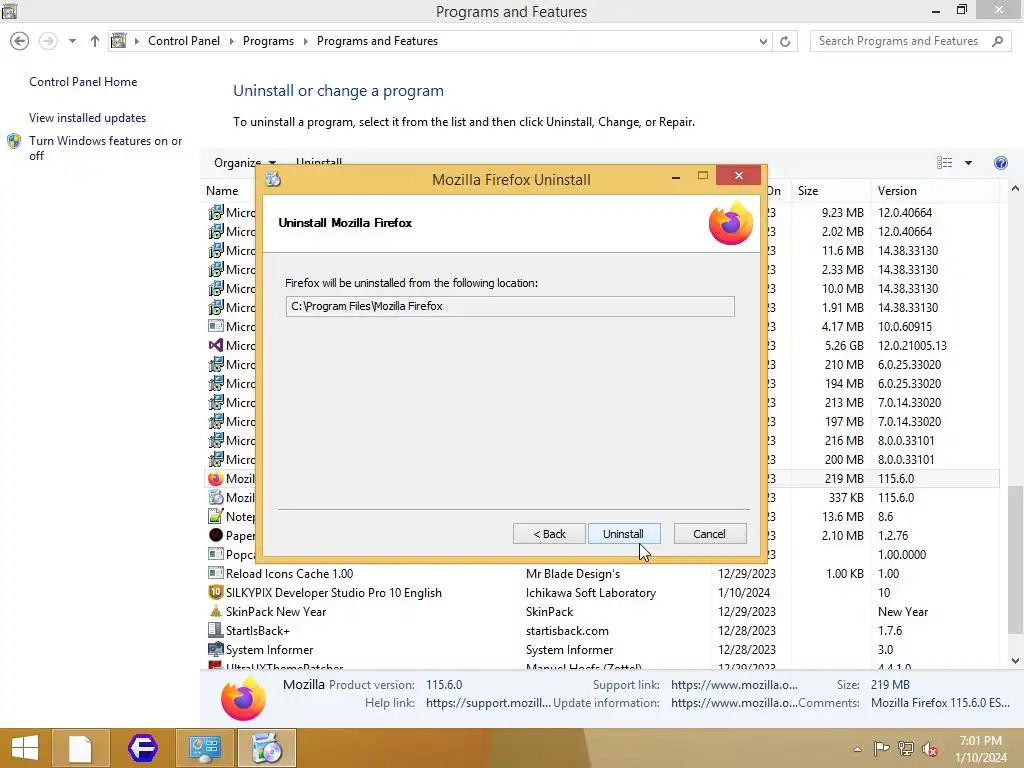
Task: Click the 14.6 MB... 13.6 MB size cell
Action: click(842, 517)
